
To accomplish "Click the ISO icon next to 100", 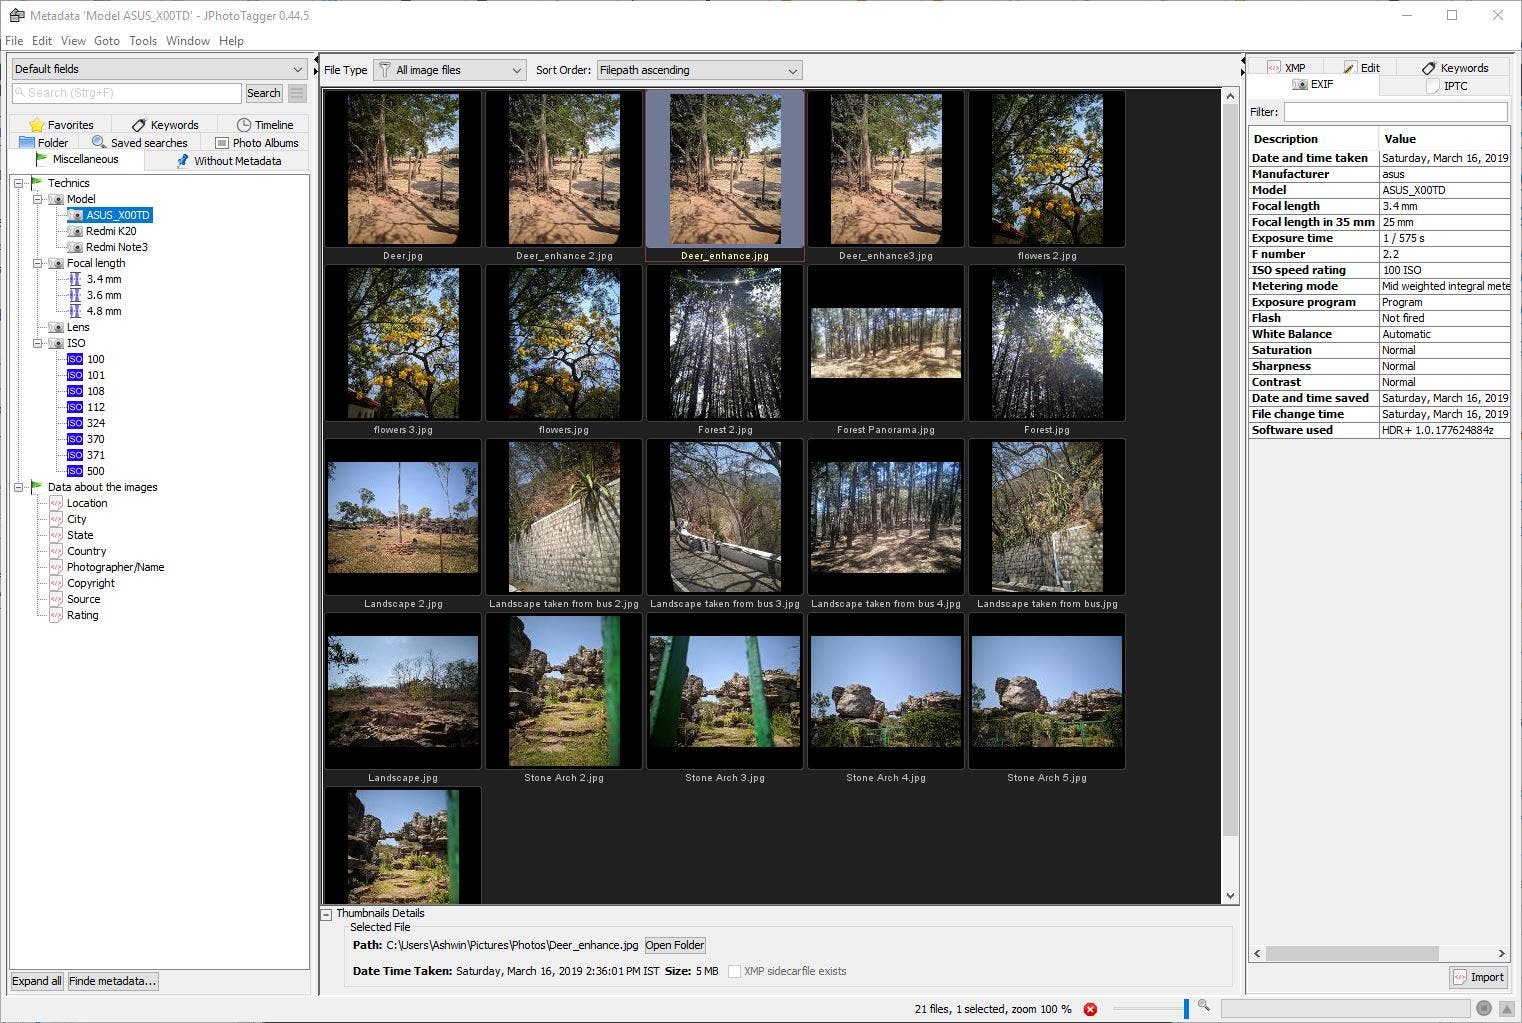I will coord(75,359).
